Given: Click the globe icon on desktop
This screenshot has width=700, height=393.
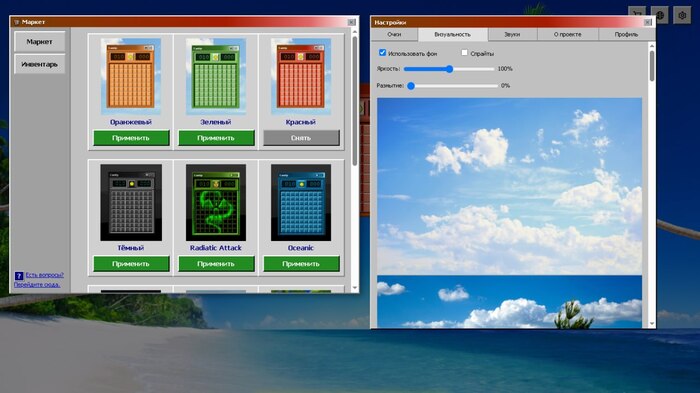Looking at the screenshot, I should [x=660, y=16].
